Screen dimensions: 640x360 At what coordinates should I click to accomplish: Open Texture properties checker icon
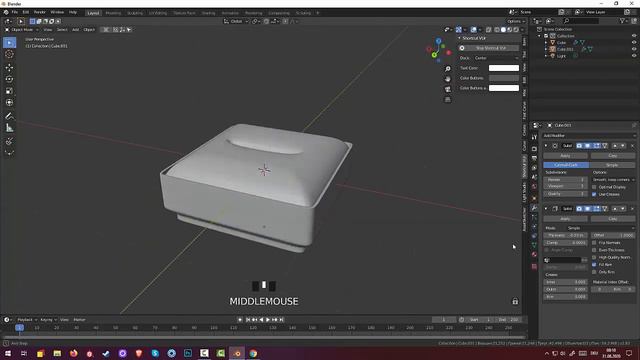point(534,267)
